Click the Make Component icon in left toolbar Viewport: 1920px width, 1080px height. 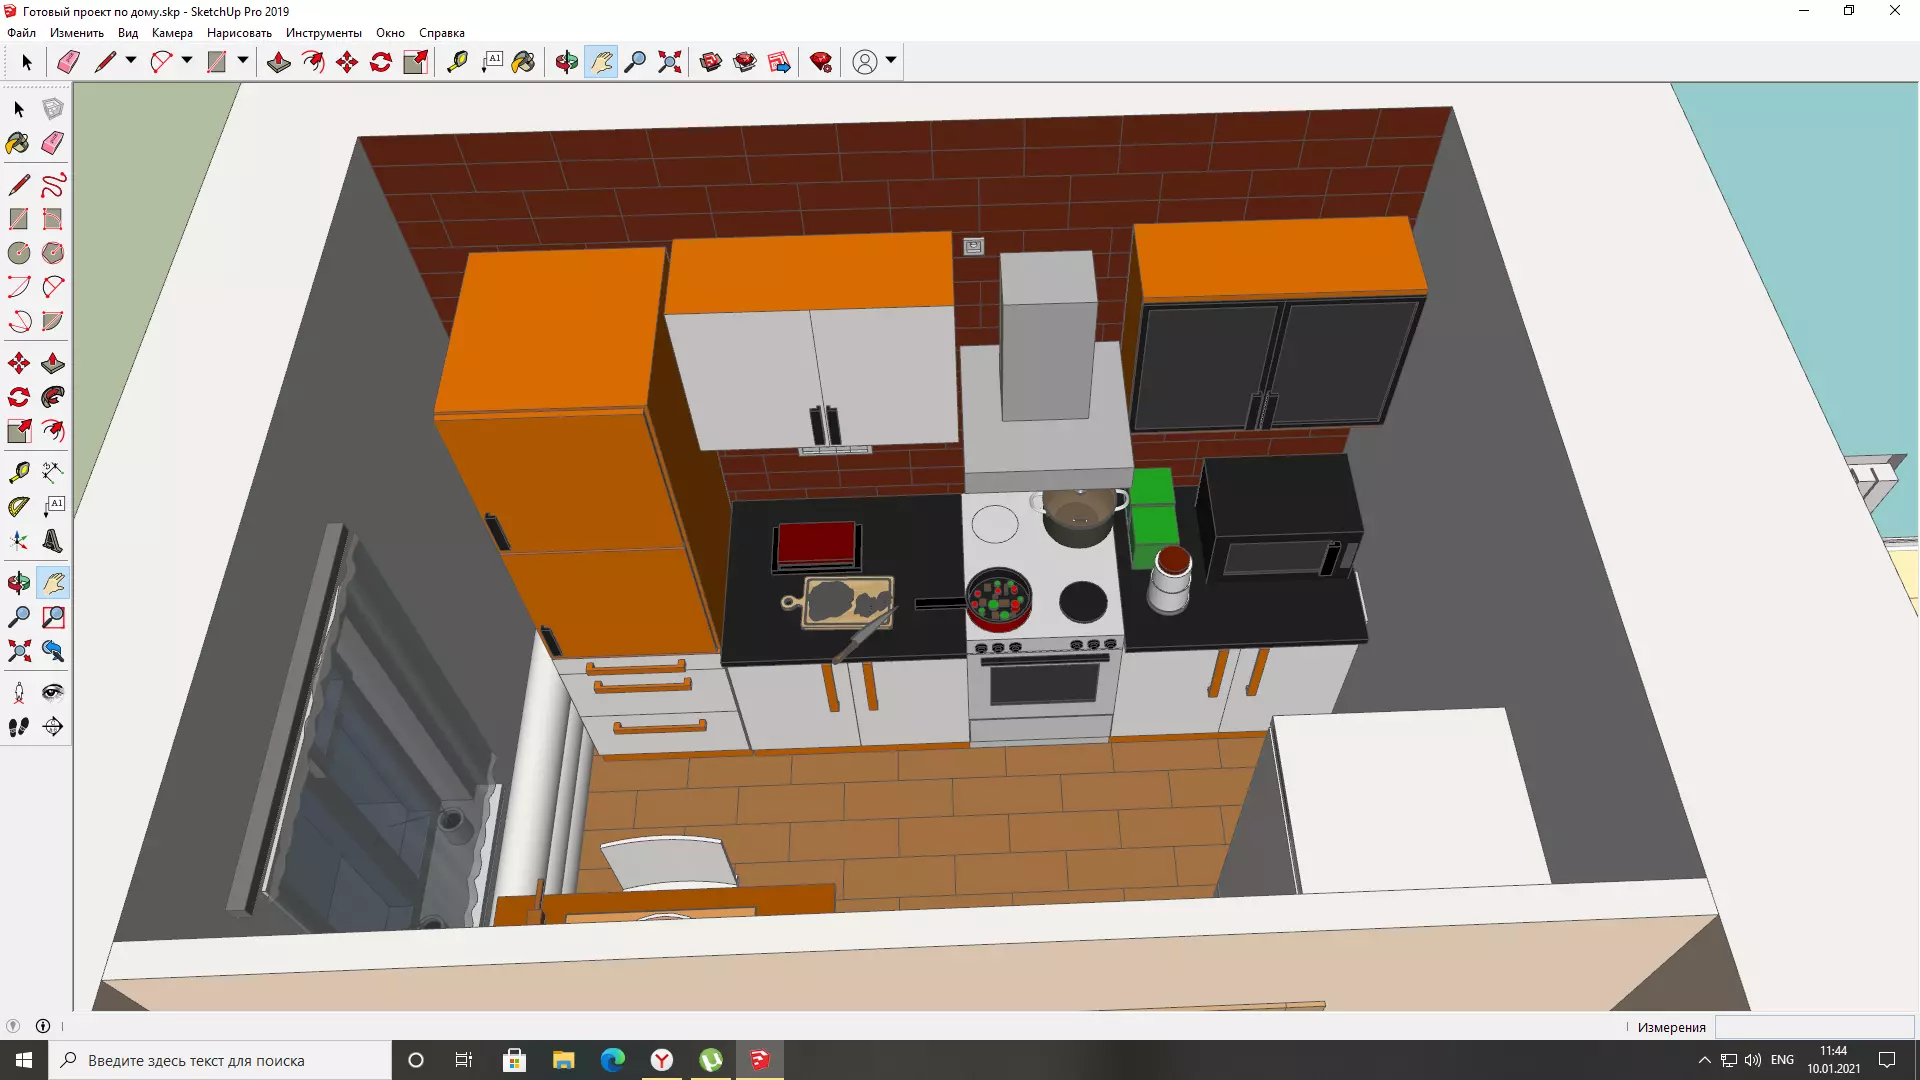pos(53,108)
